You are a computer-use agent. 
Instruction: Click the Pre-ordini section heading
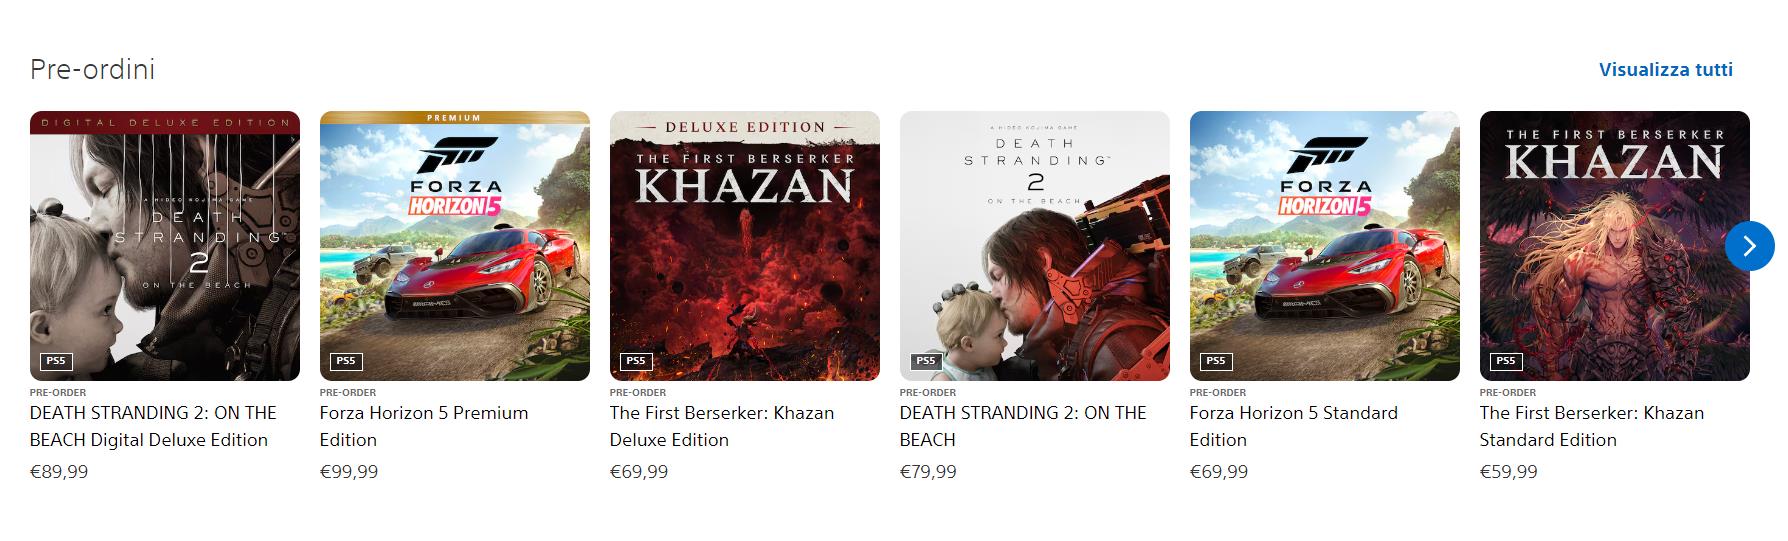point(92,70)
